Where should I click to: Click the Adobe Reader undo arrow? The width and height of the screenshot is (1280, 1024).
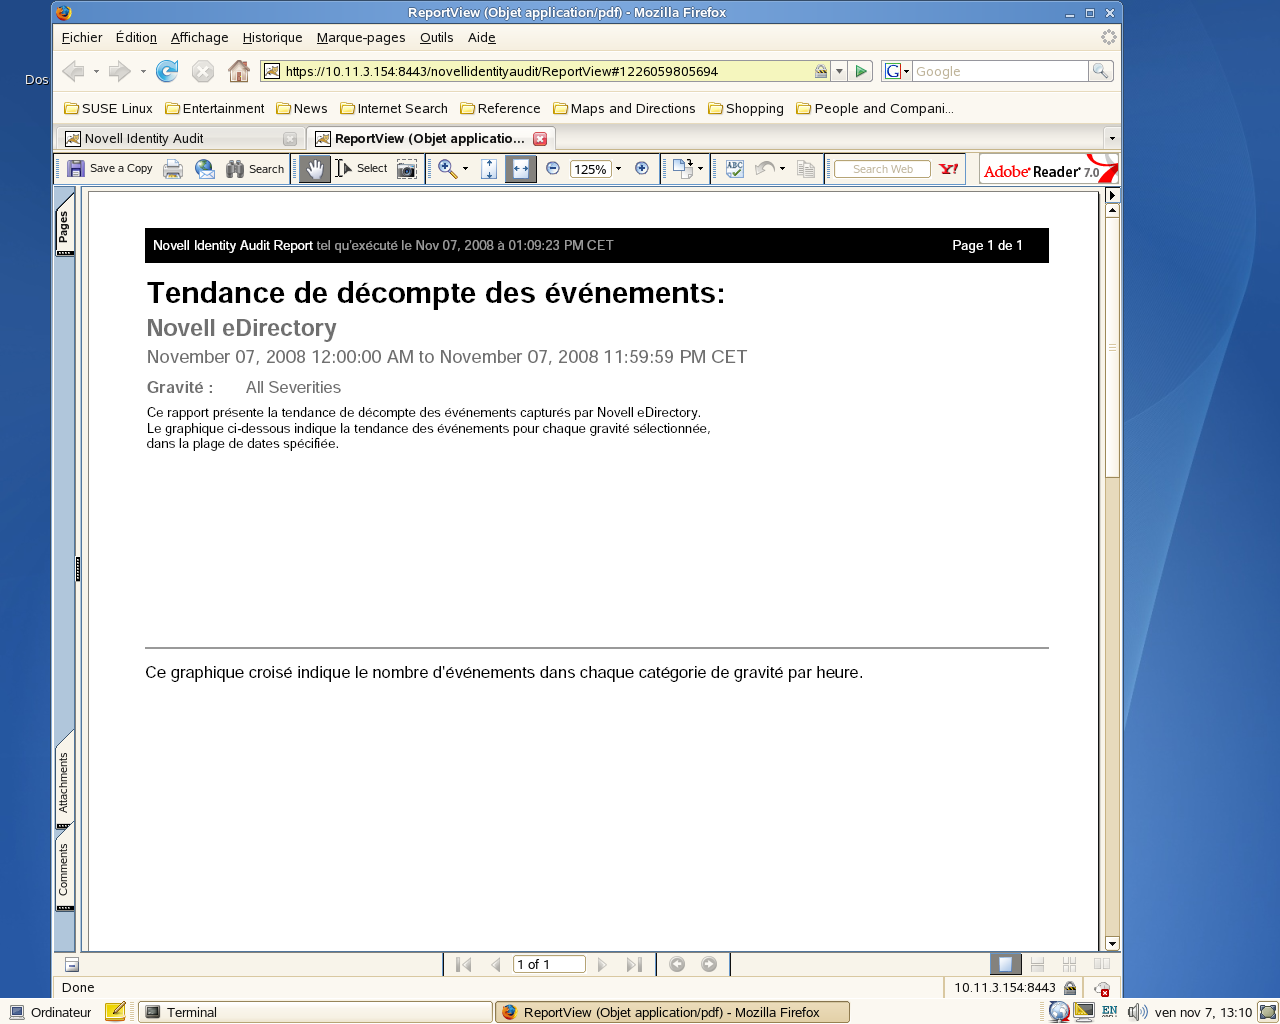(765, 169)
